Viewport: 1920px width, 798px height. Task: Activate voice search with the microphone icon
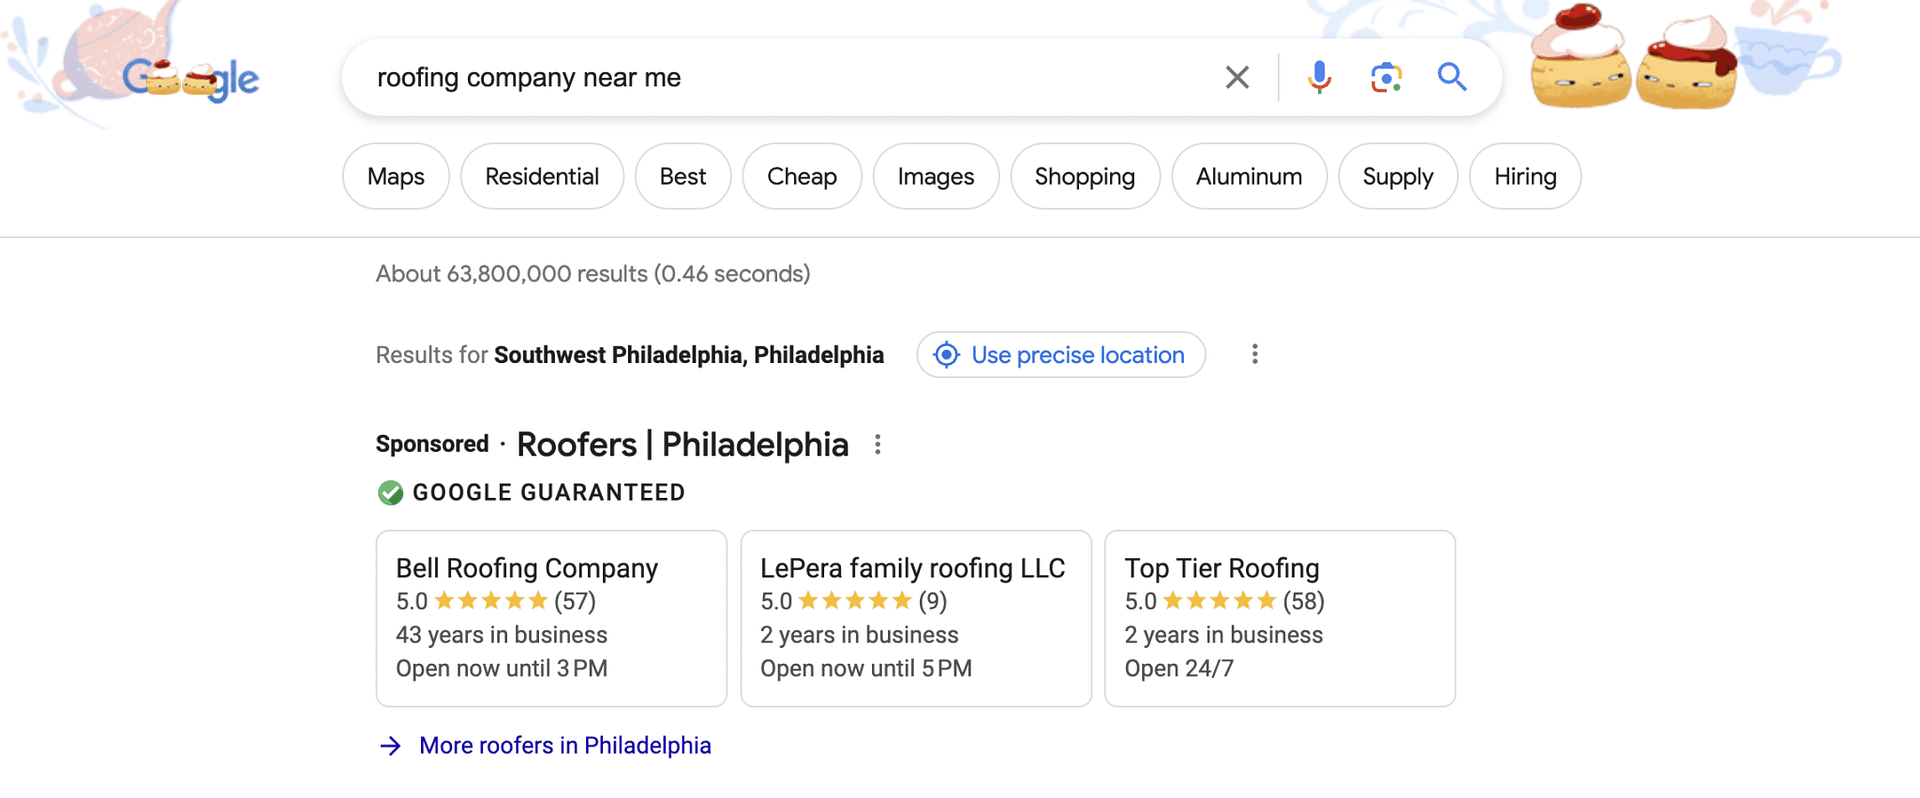pos(1319,76)
